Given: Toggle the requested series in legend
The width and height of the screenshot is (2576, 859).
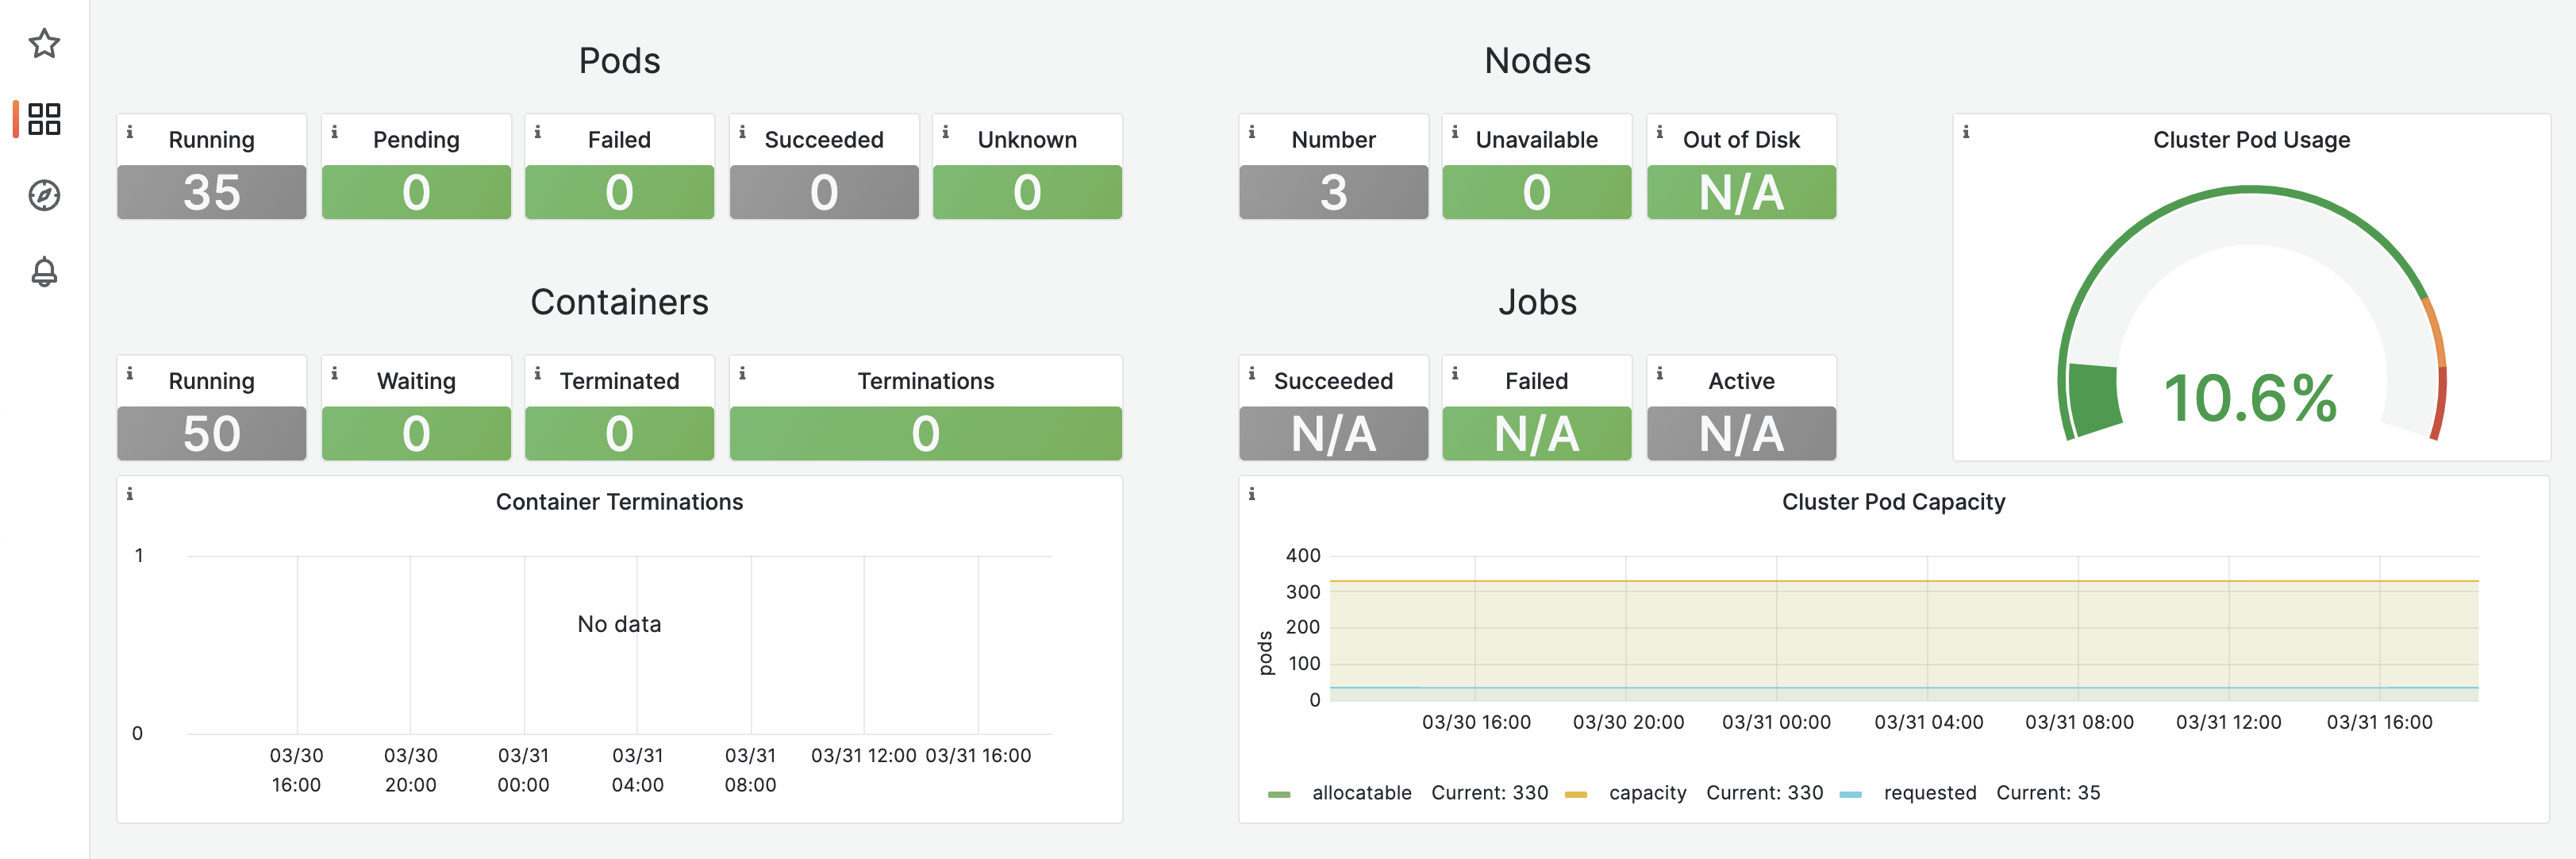Looking at the screenshot, I should pos(1929,793).
